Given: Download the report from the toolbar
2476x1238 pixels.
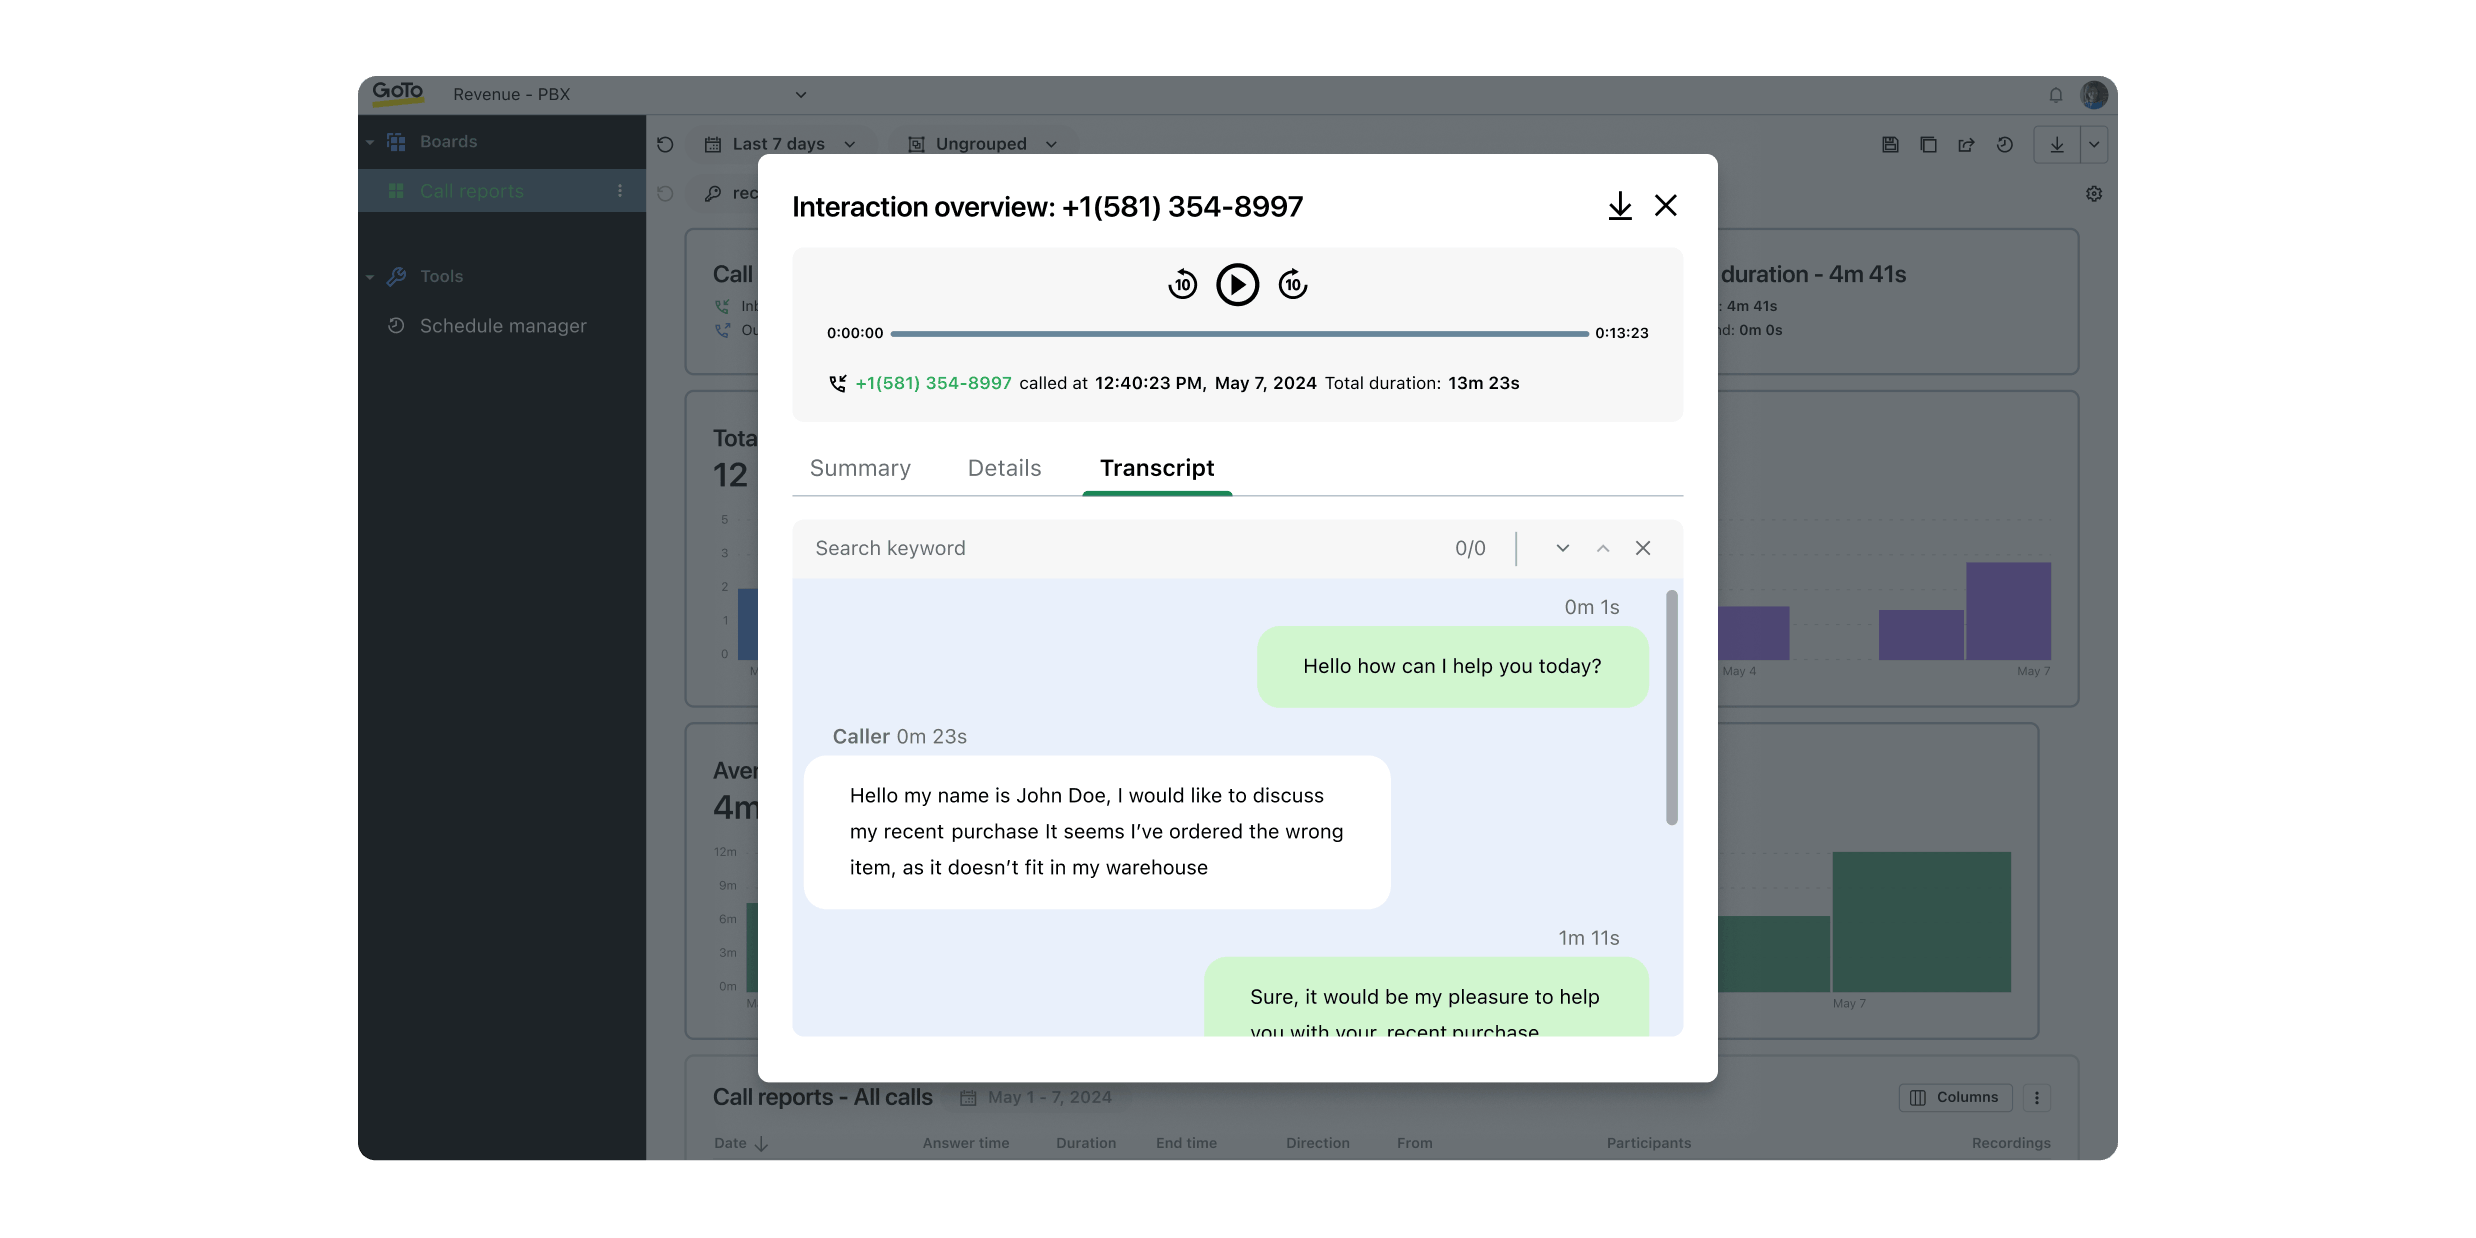Looking at the screenshot, I should click(x=2057, y=145).
